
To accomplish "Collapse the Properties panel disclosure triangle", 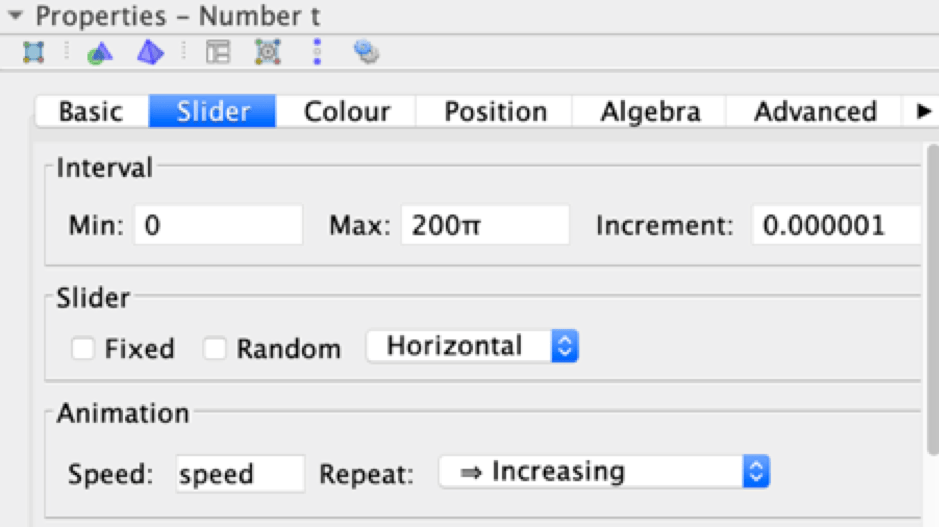I will click(x=15, y=16).
